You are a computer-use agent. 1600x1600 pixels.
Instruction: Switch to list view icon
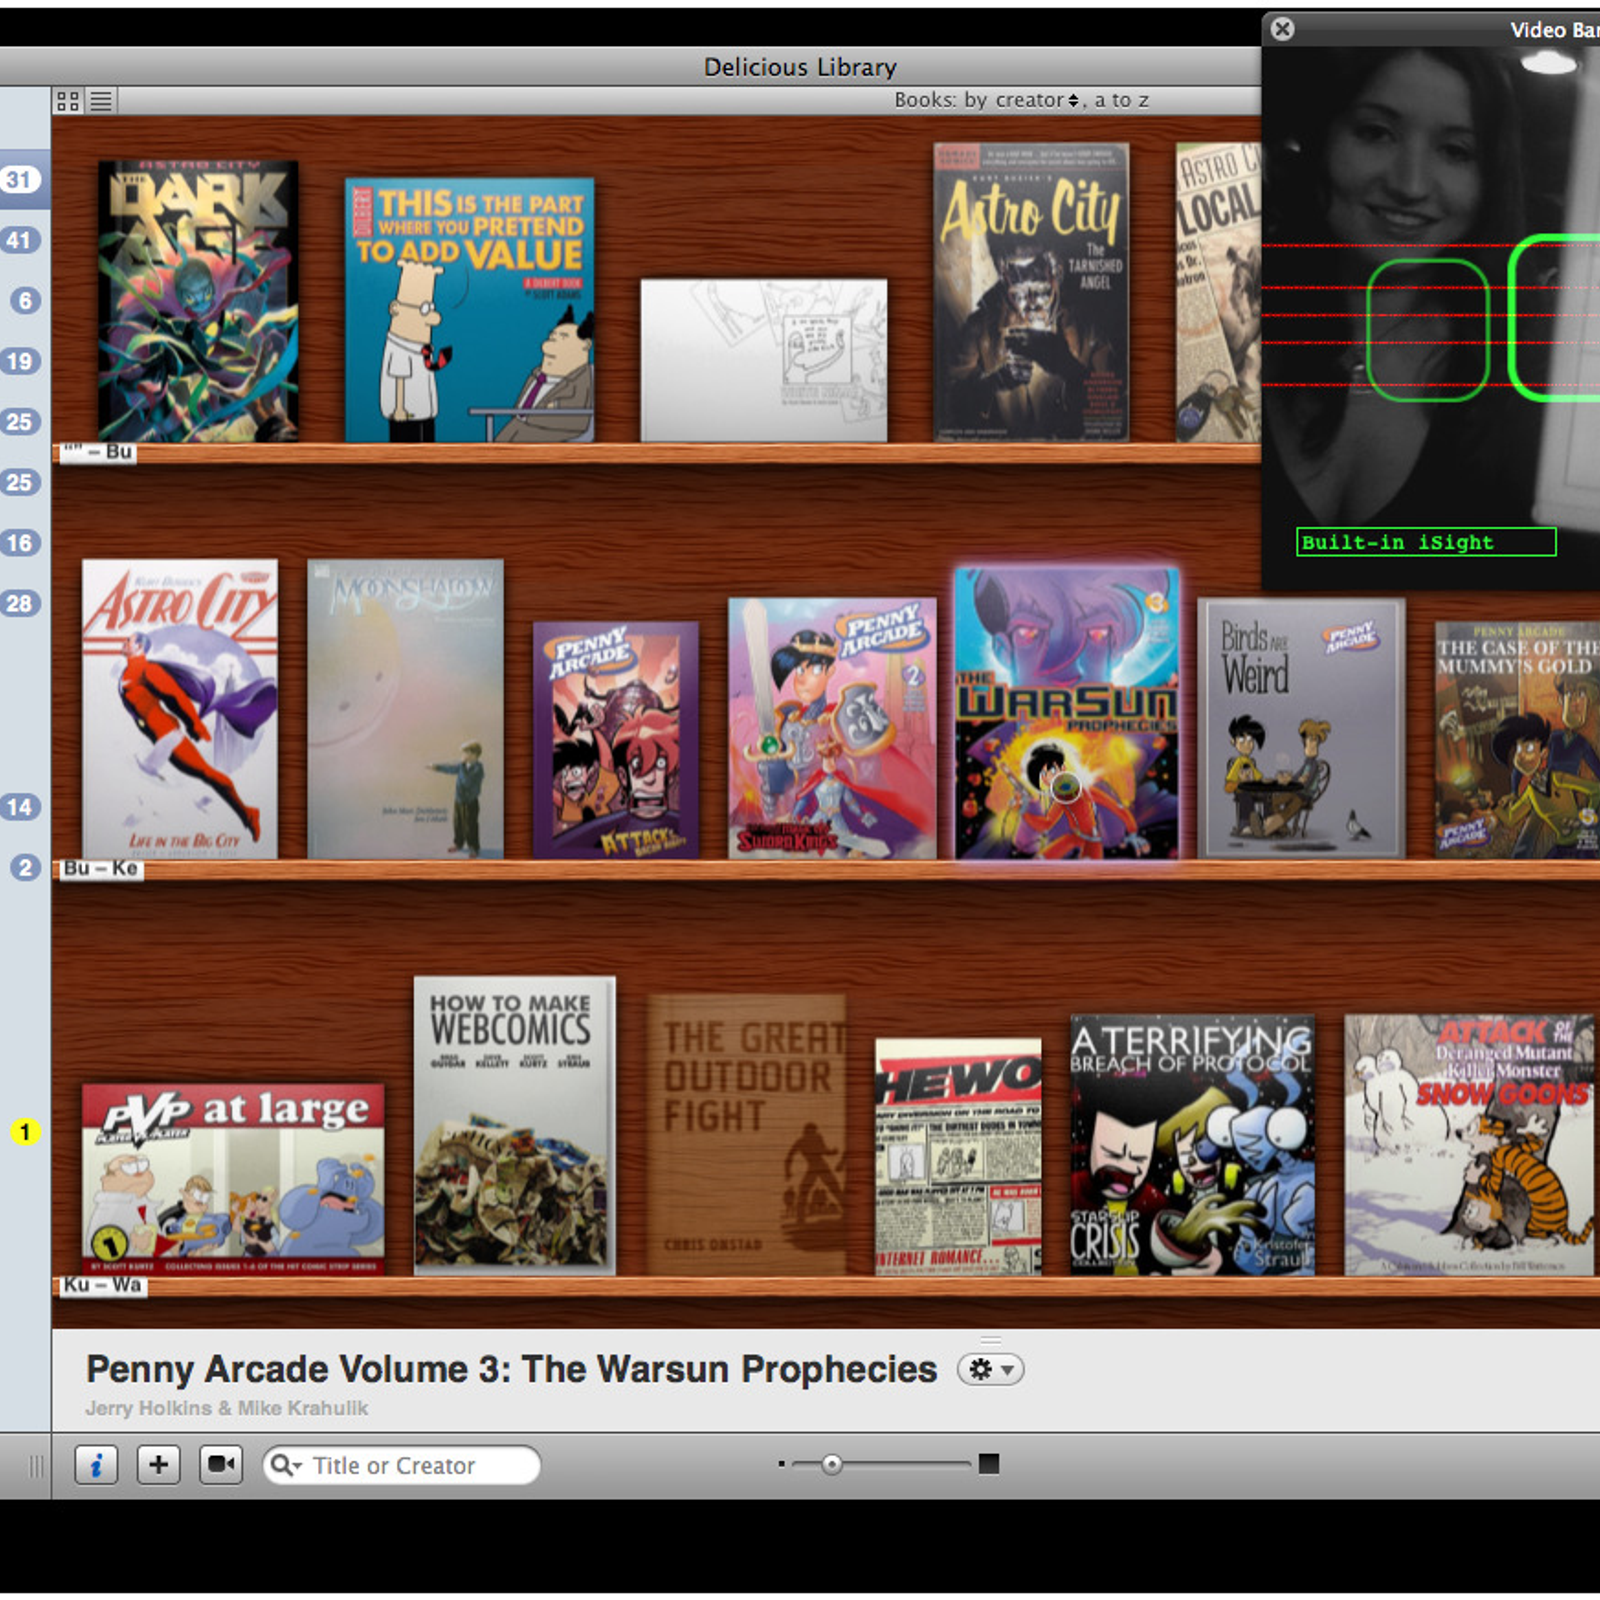point(101,101)
